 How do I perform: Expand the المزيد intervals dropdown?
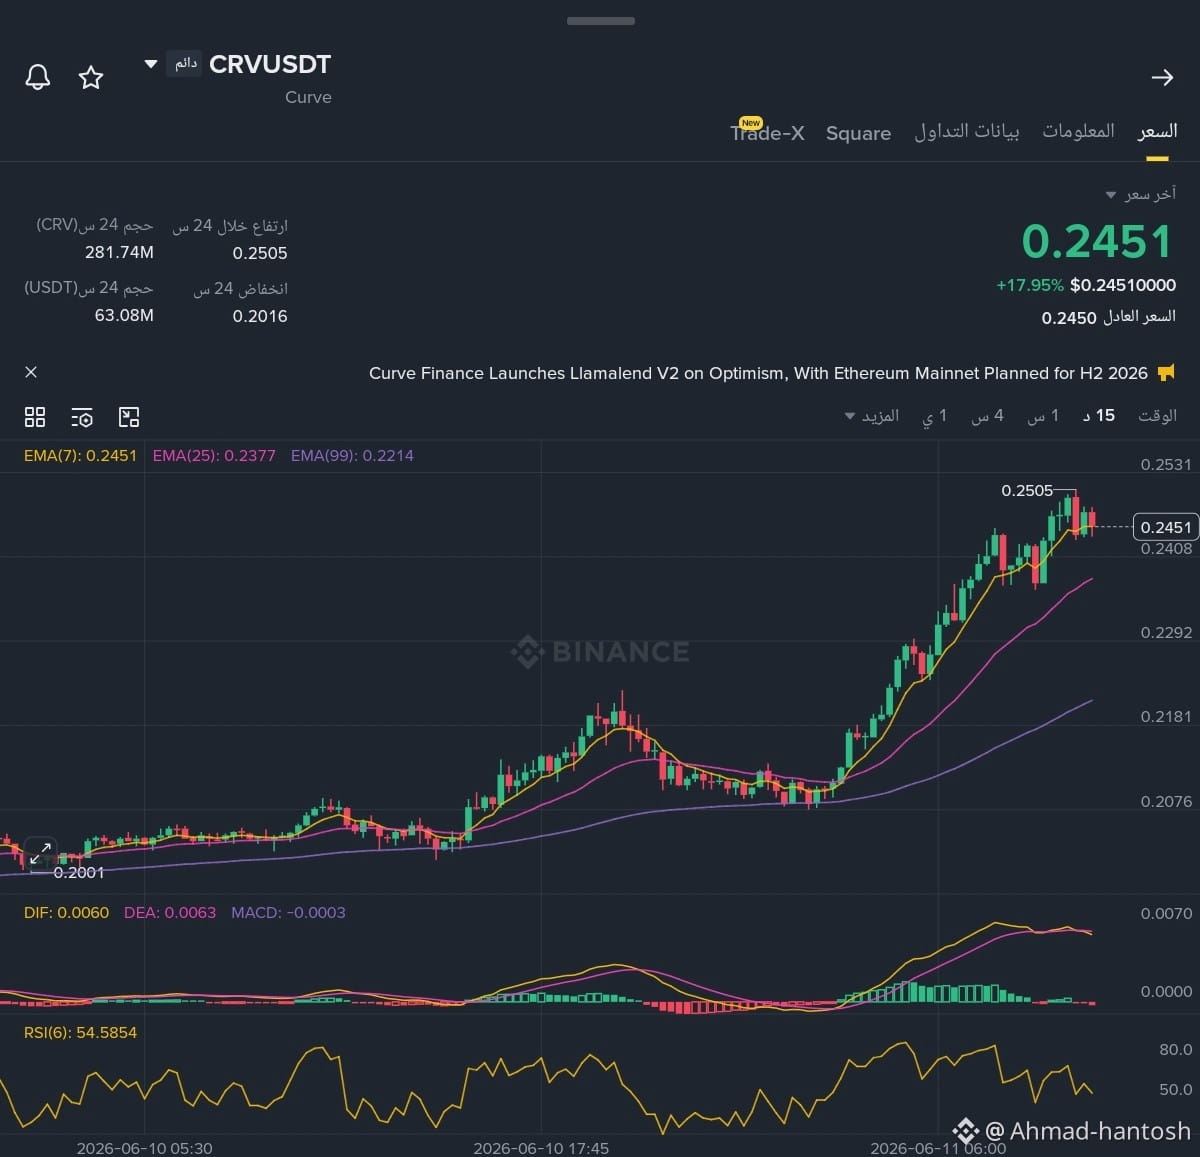click(872, 416)
